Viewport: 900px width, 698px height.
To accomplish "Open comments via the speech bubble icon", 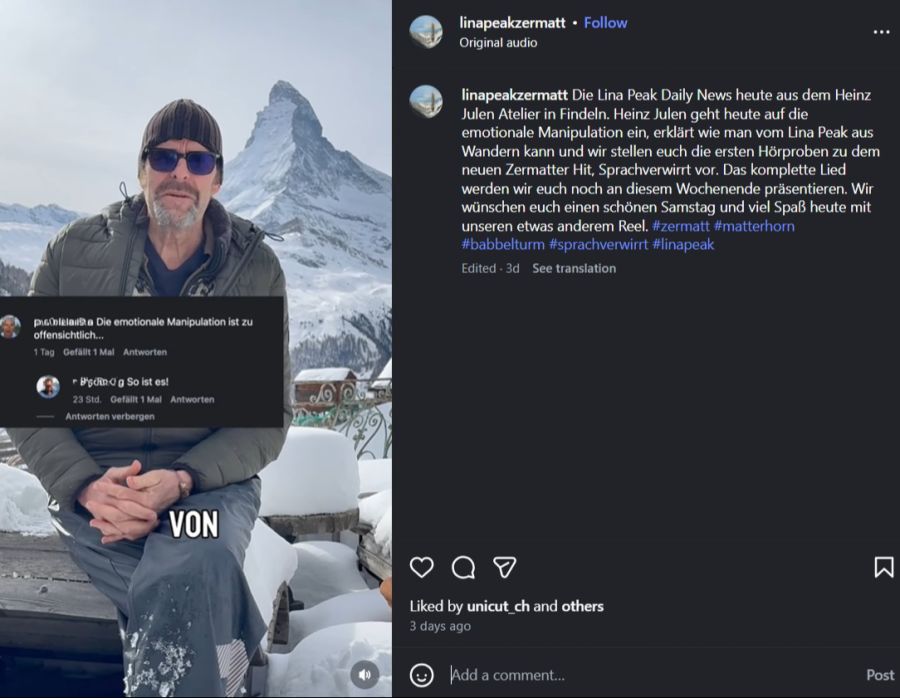I will pyautogui.click(x=463, y=568).
